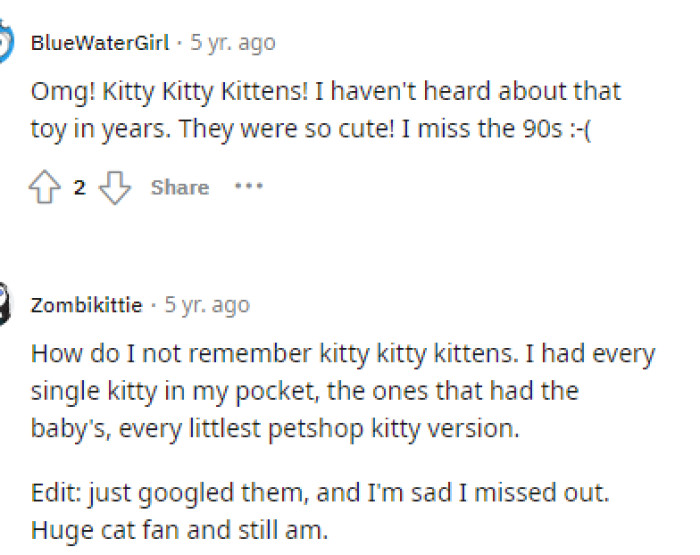
Task: Click Zombikittie's avatar icon
Action: [x=4, y=305]
